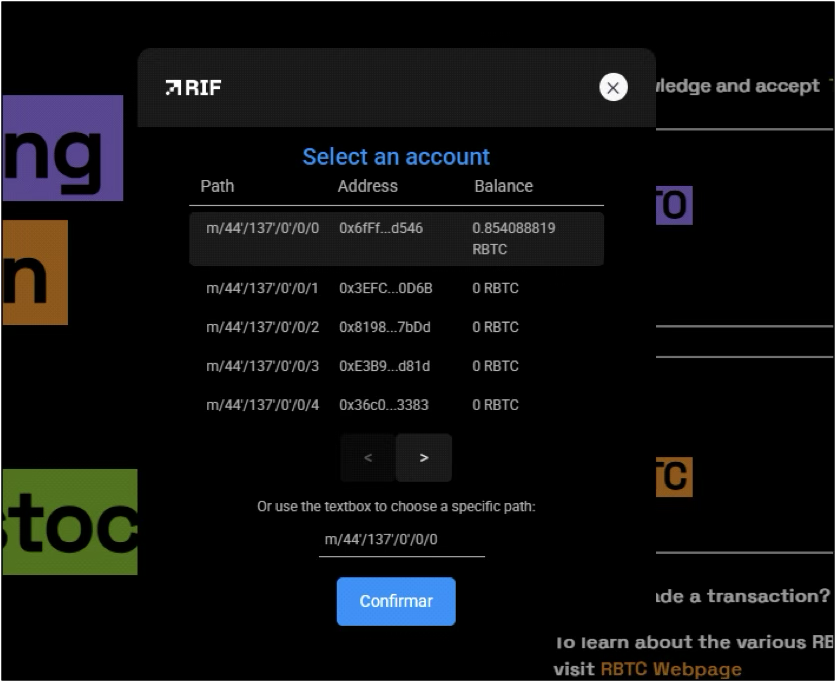Click 0 RBTC balance of 0x36c0...3383
Screen dimensions: 836x682
(495, 405)
